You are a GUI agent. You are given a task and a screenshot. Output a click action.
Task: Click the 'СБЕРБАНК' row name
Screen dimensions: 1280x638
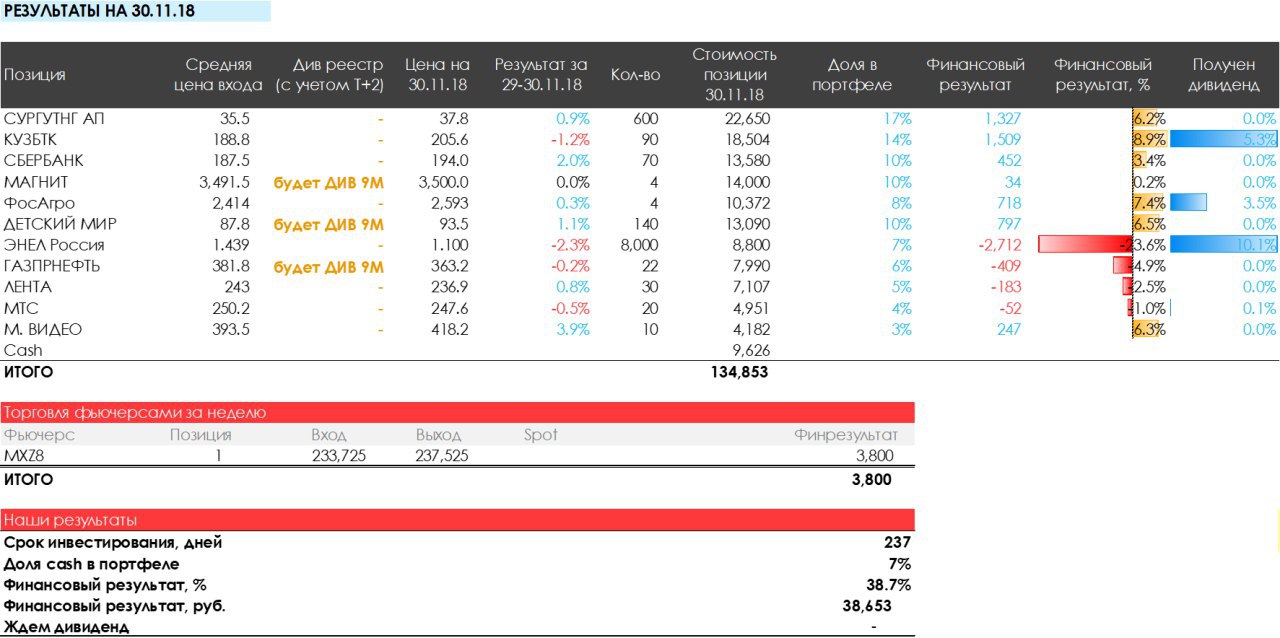44,161
